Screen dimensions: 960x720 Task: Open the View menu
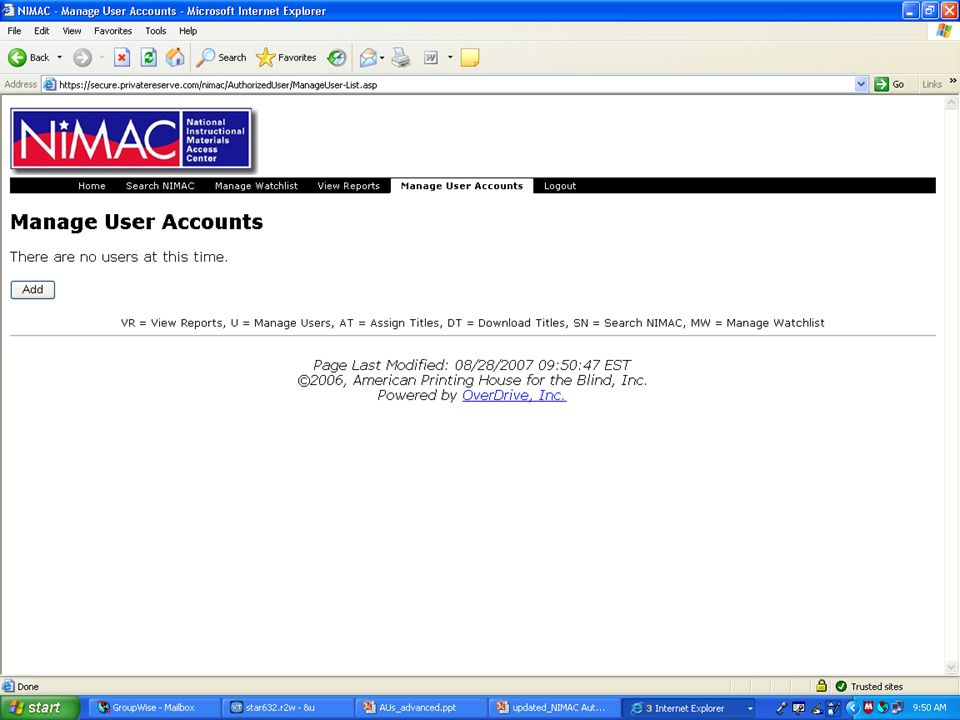tap(72, 31)
